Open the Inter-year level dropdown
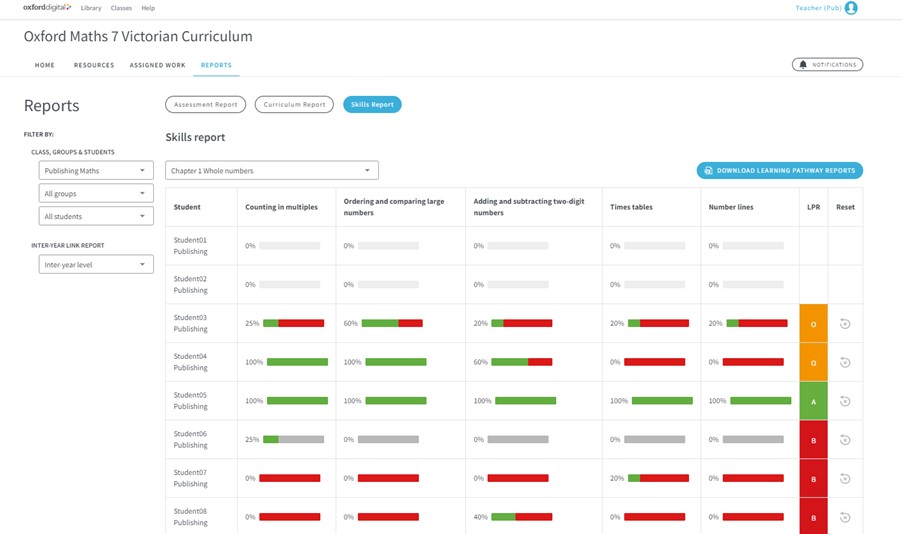 click(x=96, y=265)
